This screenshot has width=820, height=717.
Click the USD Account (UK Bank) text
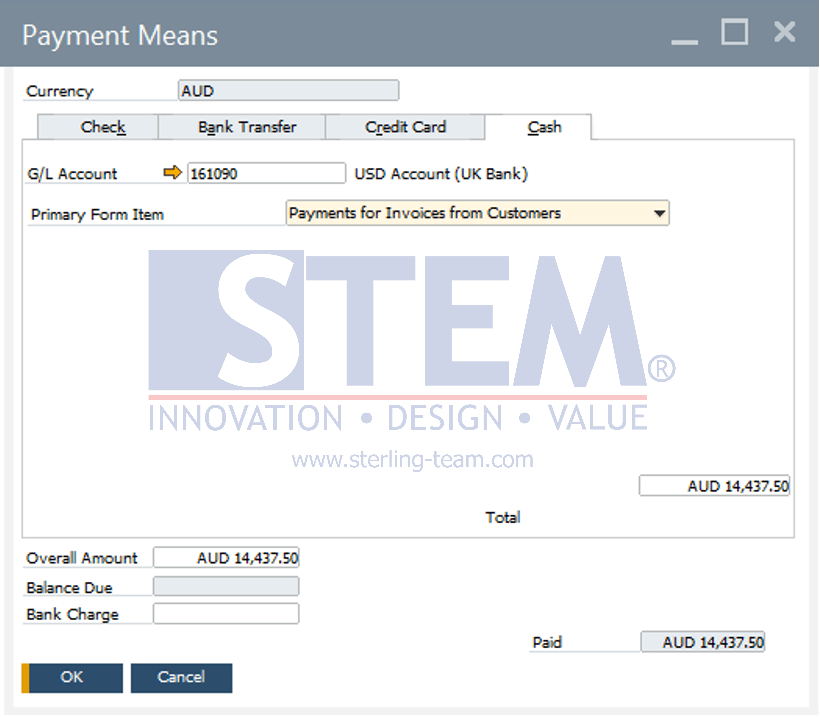[x=441, y=174]
